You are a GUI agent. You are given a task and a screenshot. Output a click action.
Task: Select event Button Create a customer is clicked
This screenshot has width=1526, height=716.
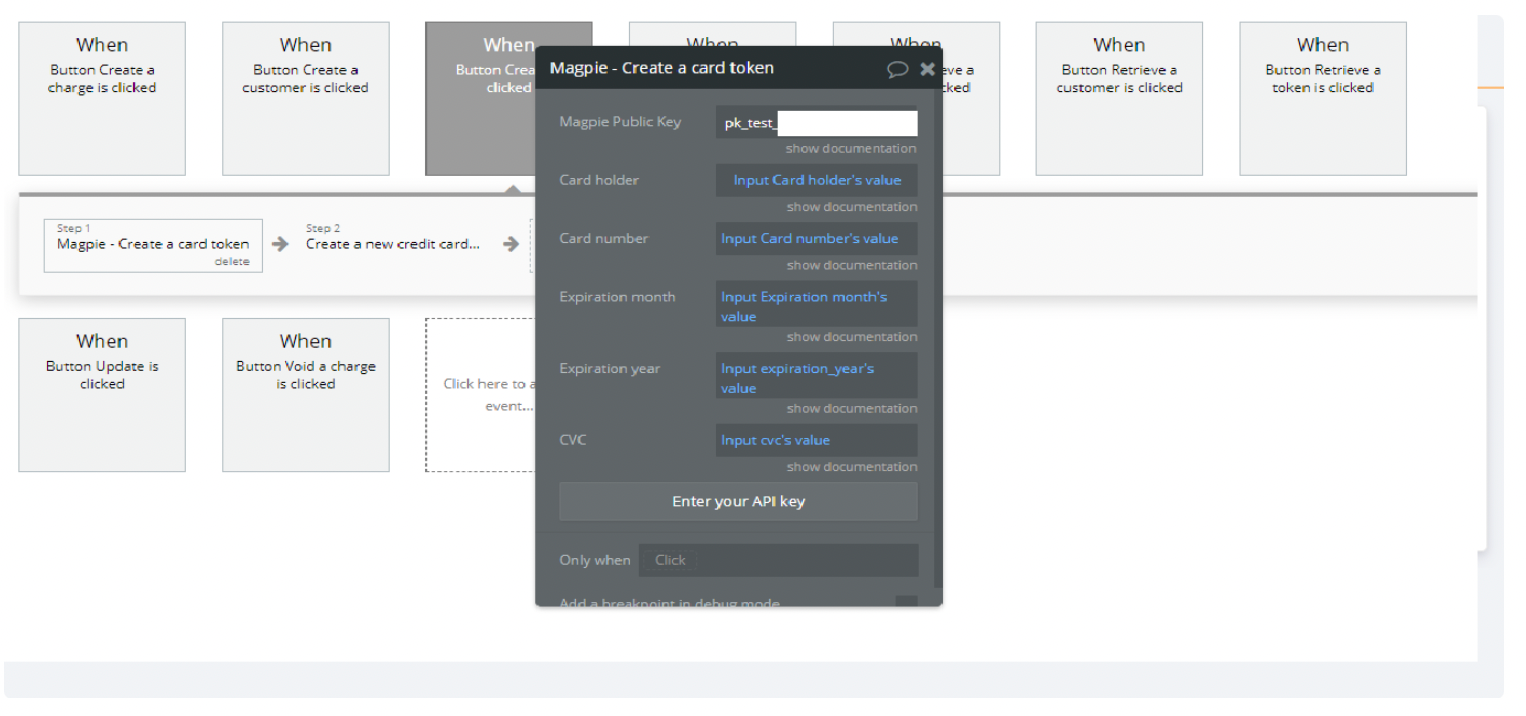coord(306,99)
